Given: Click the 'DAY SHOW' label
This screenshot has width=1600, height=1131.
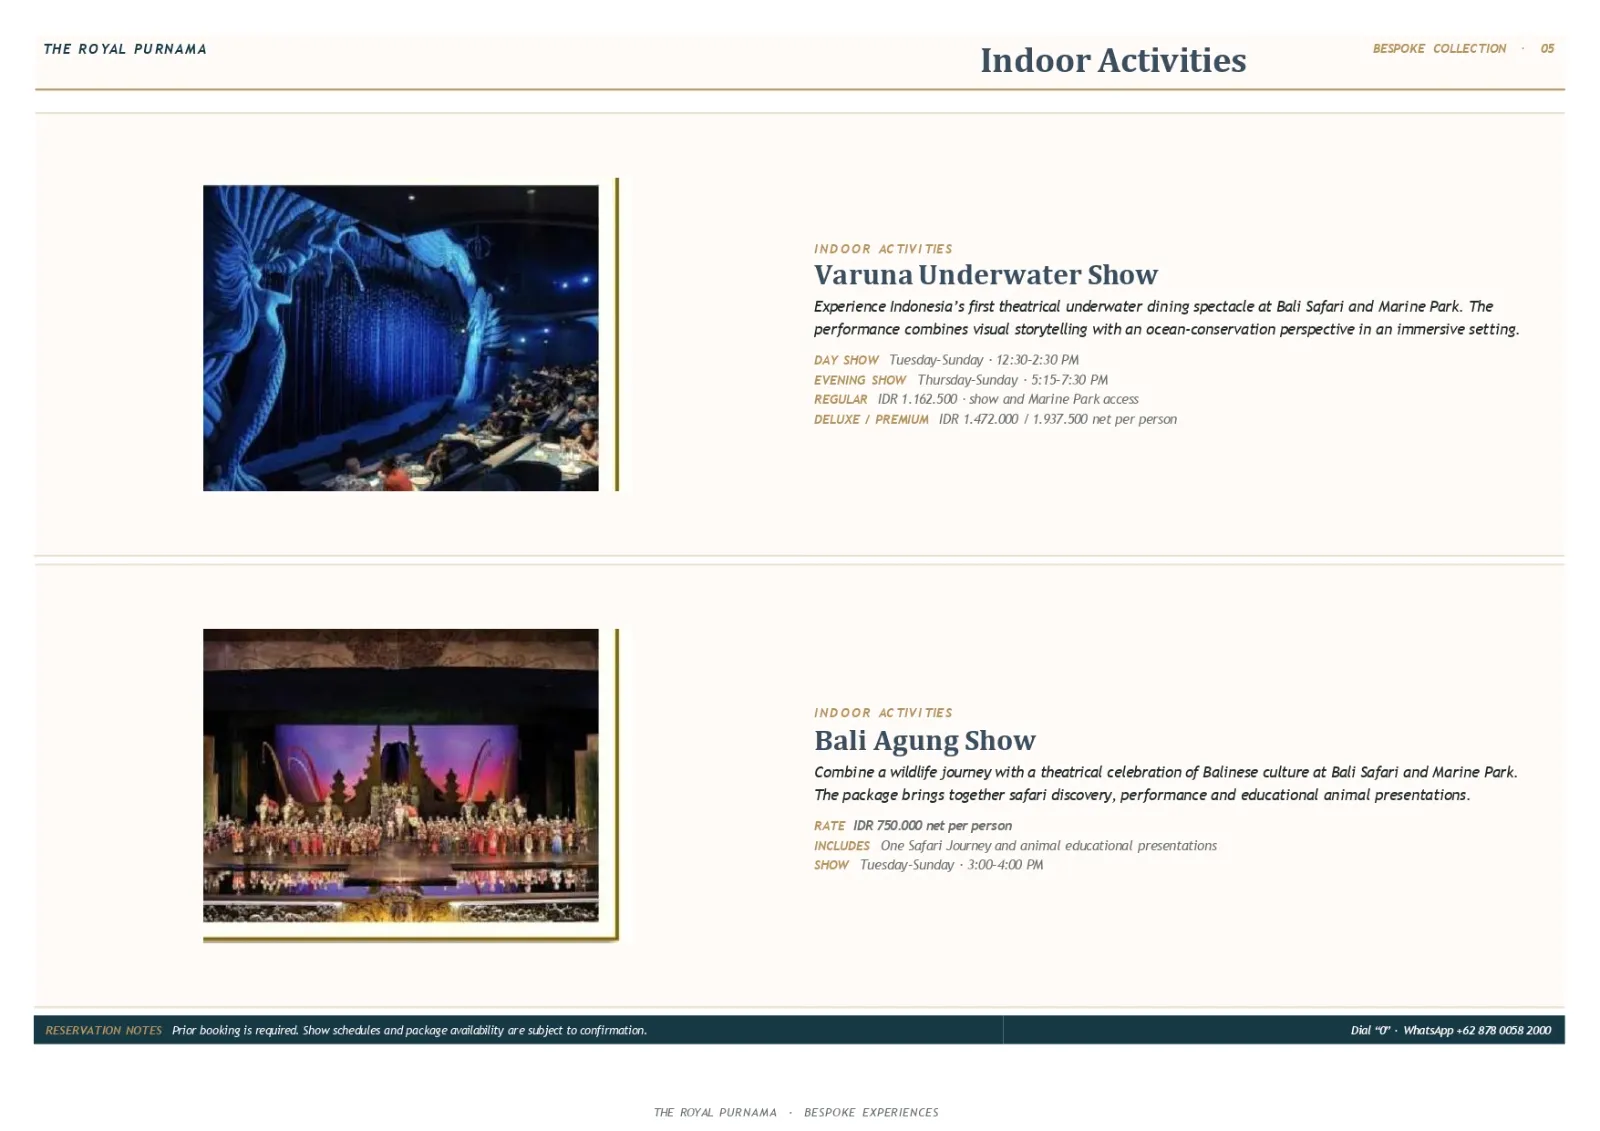Looking at the screenshot, I should click(x=846, y=360).
